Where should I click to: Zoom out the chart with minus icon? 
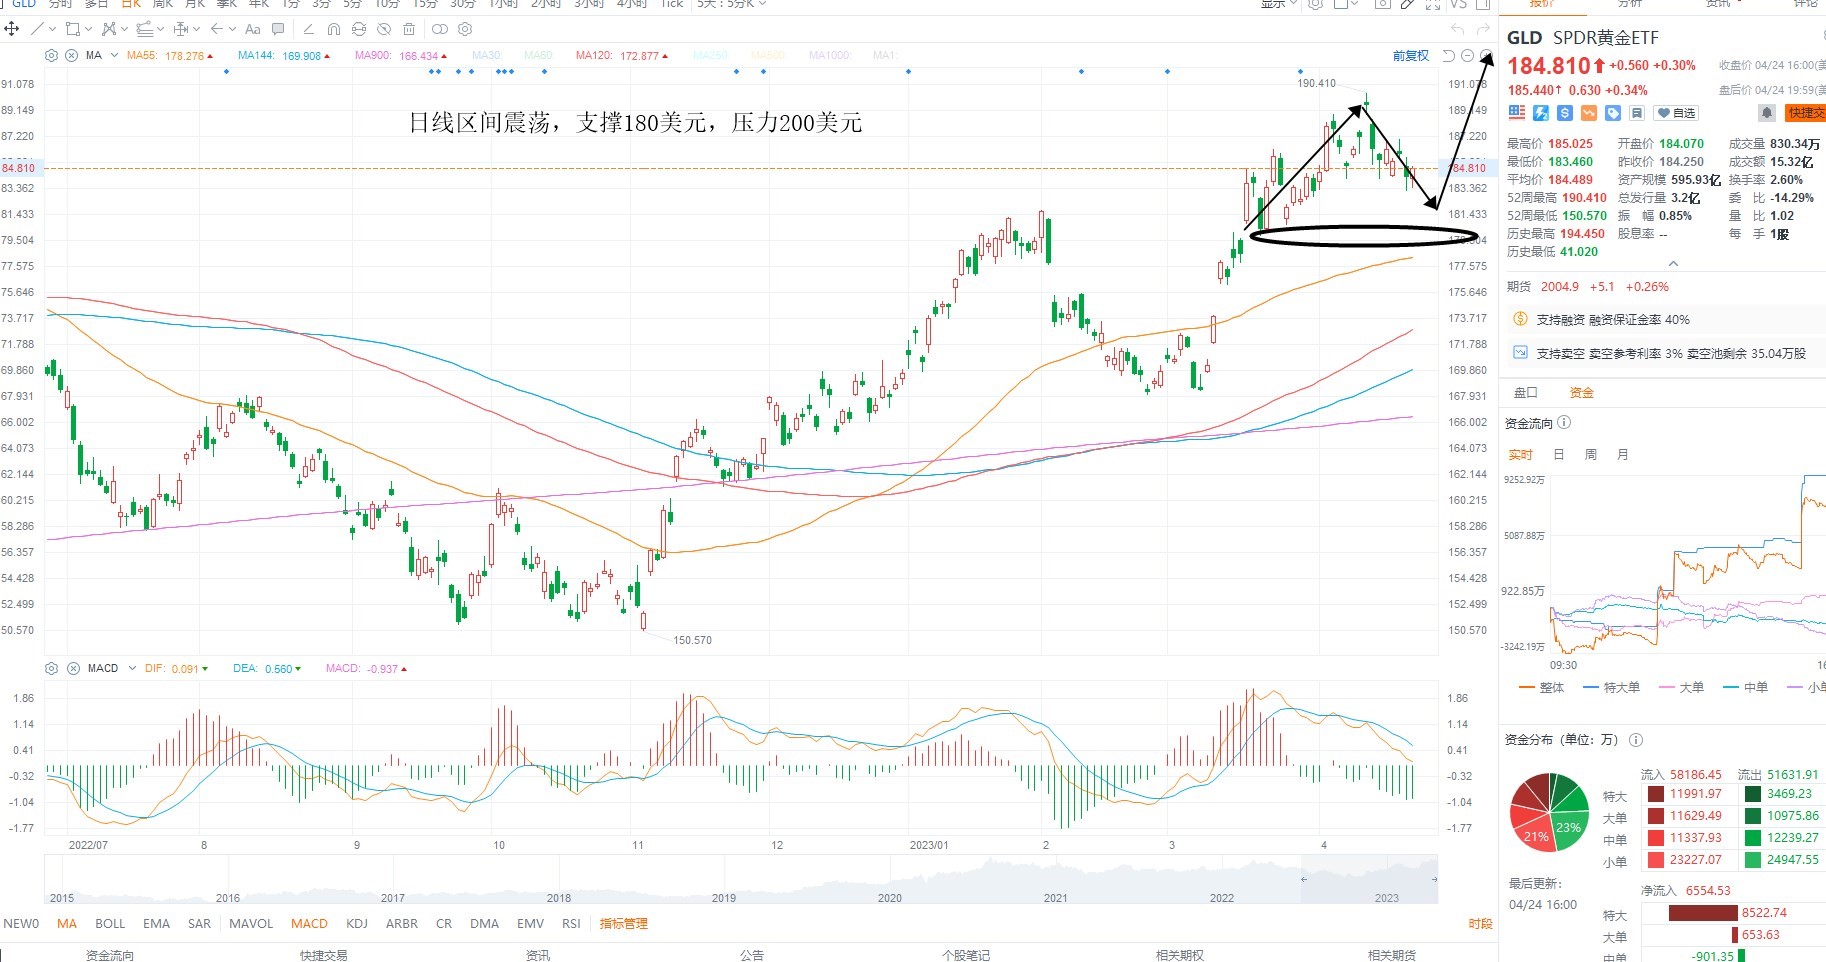(1467, 56)
